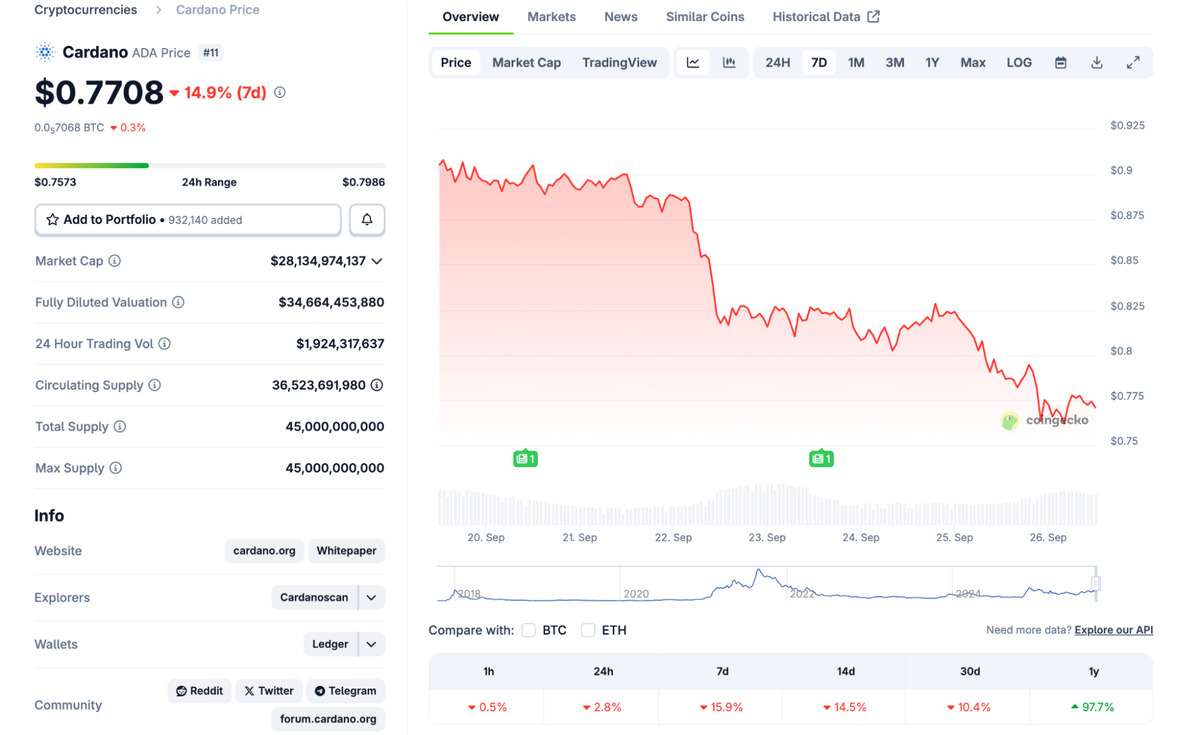This screenshot has height=735, width=1200.
Task: Click Add to Portfolio button
Action: tap(188, 220)
